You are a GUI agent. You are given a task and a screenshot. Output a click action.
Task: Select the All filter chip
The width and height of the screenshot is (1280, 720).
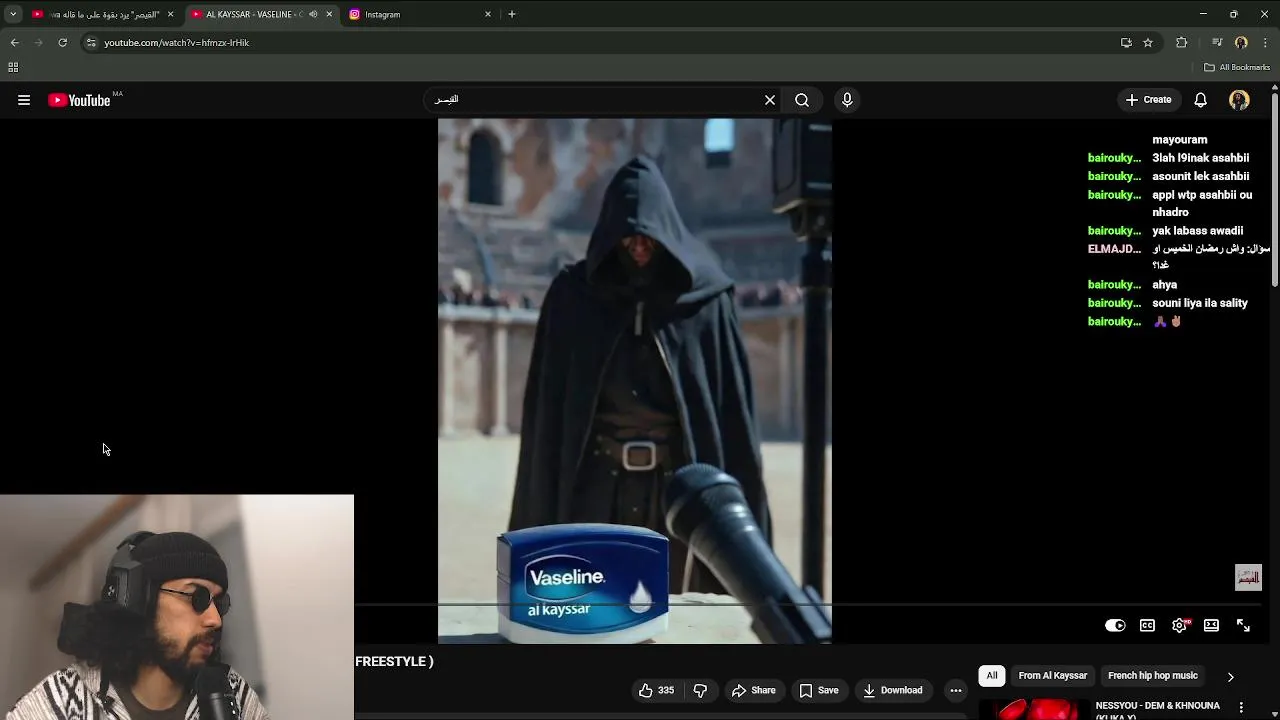pos(992,676)
